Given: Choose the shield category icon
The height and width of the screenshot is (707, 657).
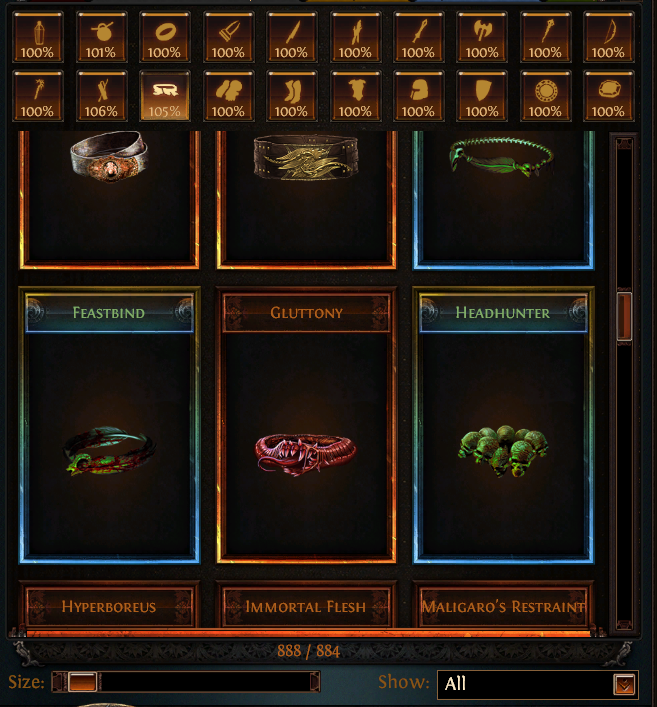Looking at the screenshot, I should pos(482,96).
